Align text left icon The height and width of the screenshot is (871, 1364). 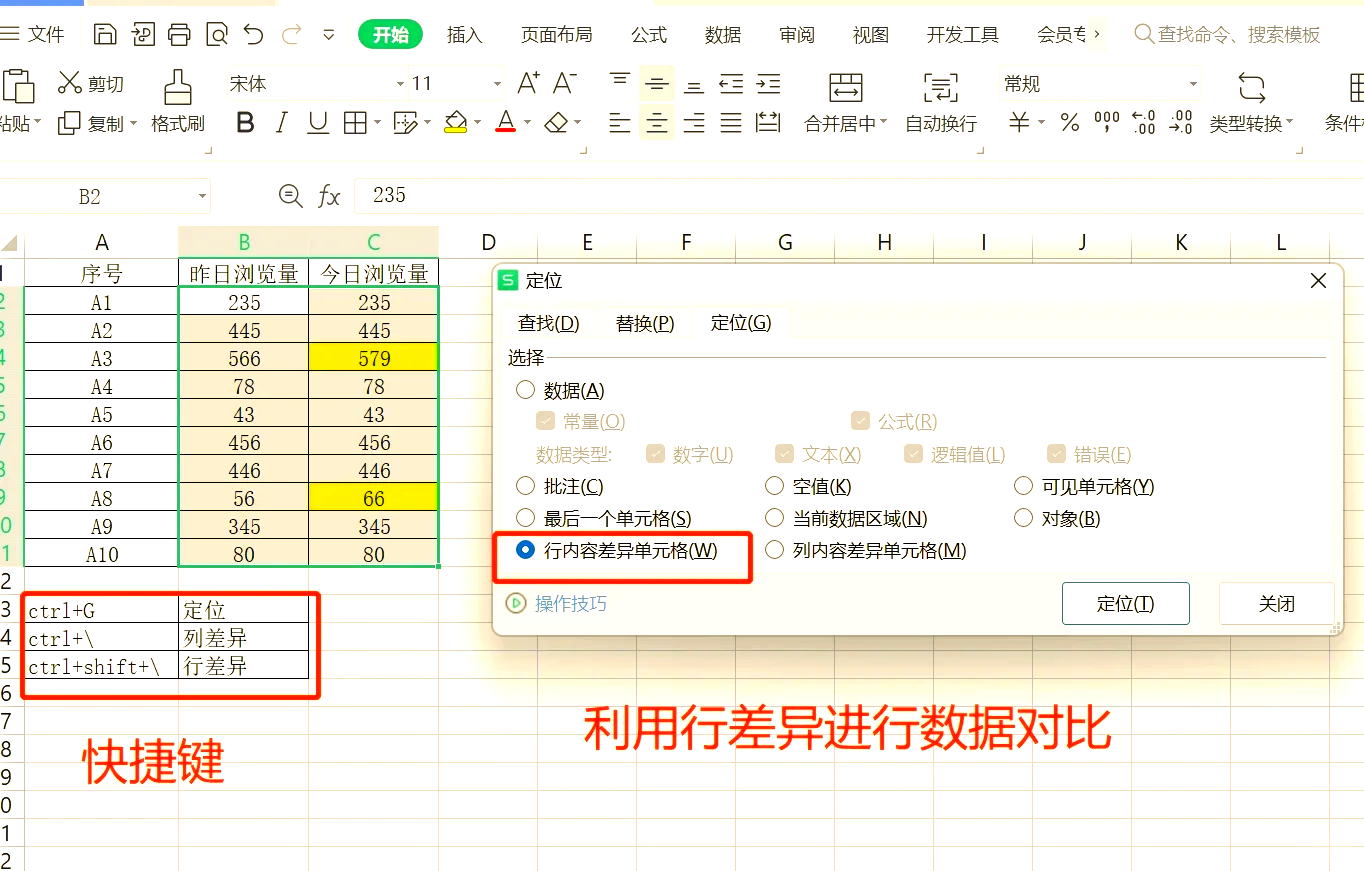pos(620,123)
